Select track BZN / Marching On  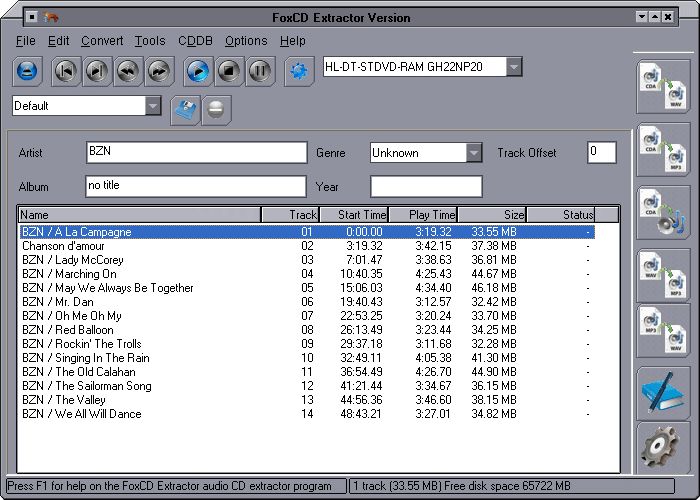point(307,274)
